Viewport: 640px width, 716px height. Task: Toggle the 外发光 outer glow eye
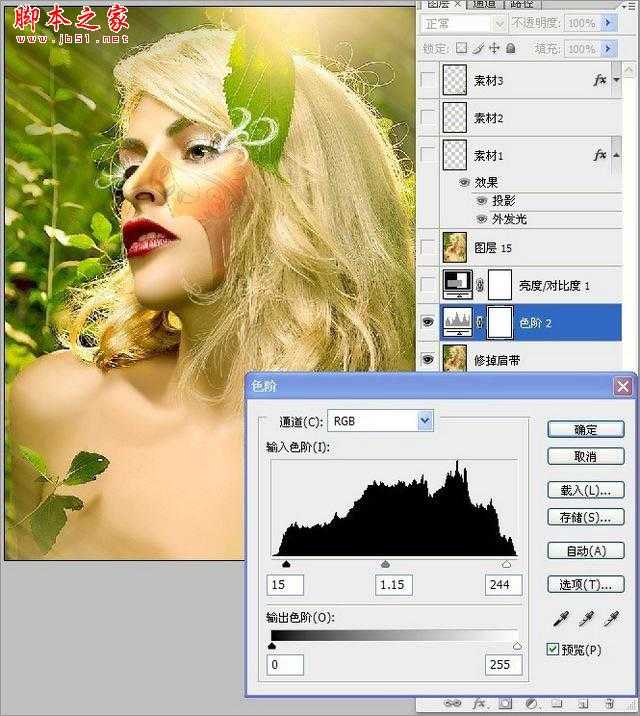pyautogui.click(x=482, y=219)
